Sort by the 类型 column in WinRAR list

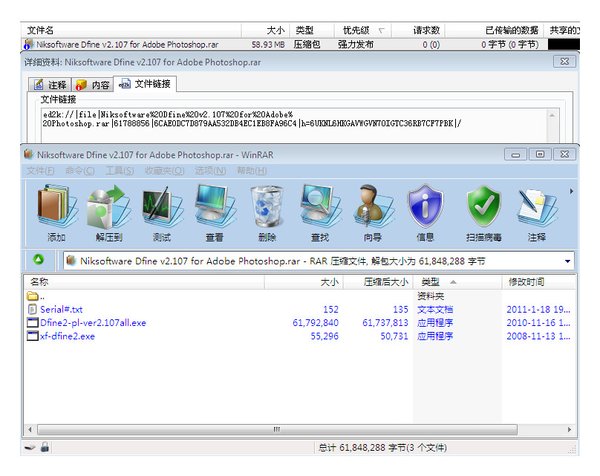coord(457,282)
